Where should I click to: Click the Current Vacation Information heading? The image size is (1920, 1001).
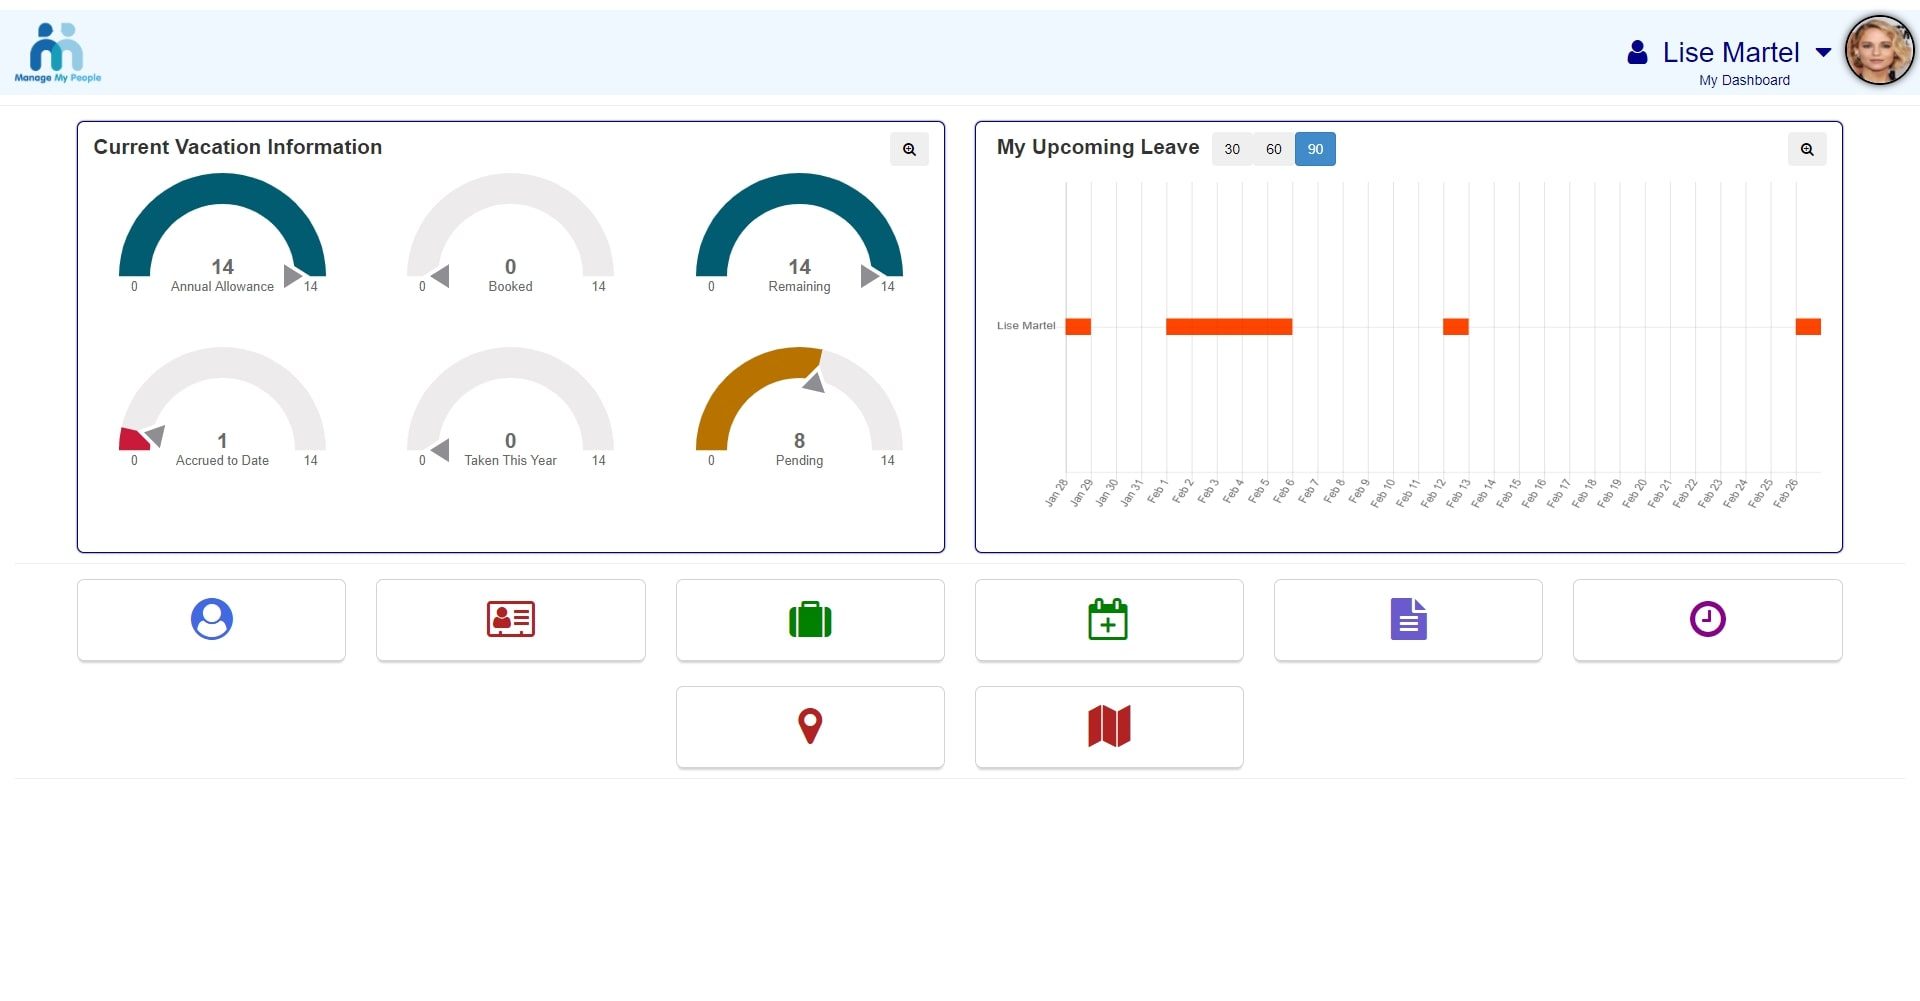pyautogui.click(x=237, y=147)
